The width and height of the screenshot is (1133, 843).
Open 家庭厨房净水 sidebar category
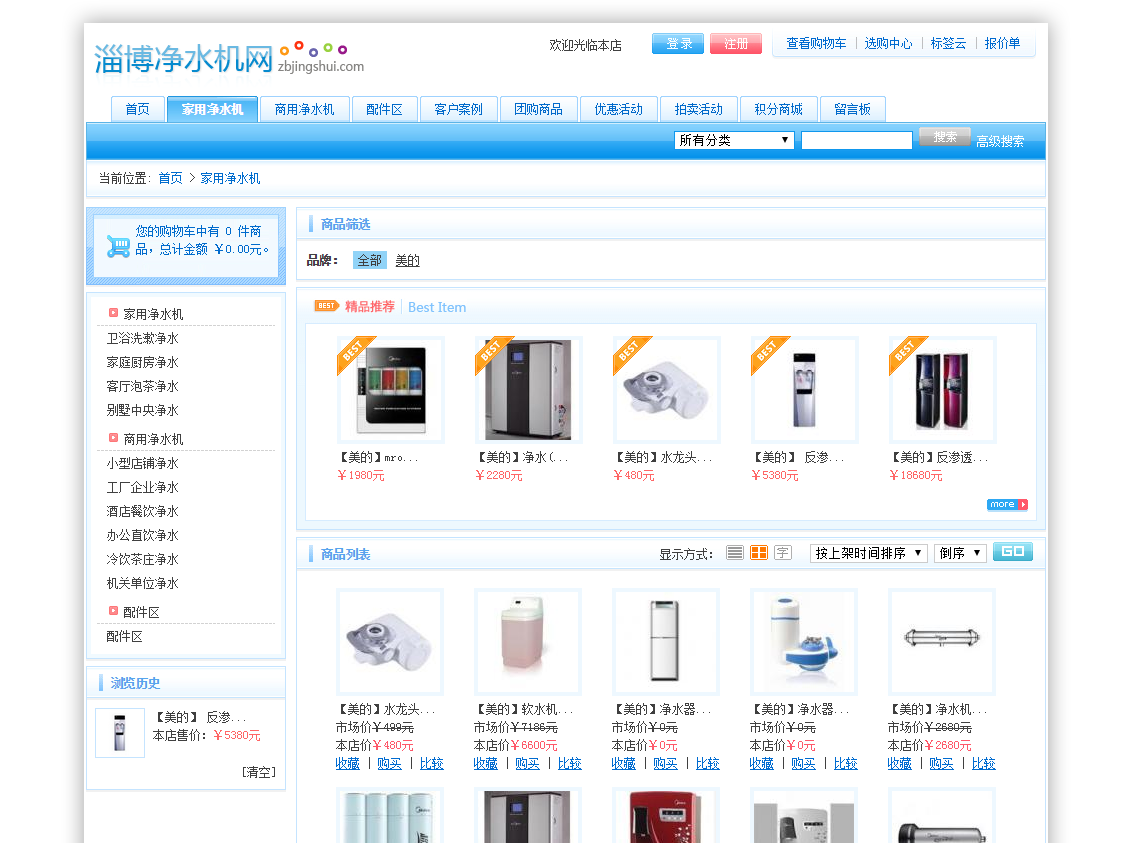142,362
